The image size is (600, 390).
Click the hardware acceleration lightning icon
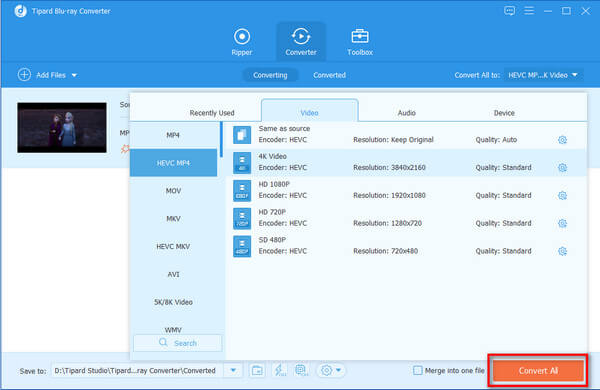coord(280,370)
